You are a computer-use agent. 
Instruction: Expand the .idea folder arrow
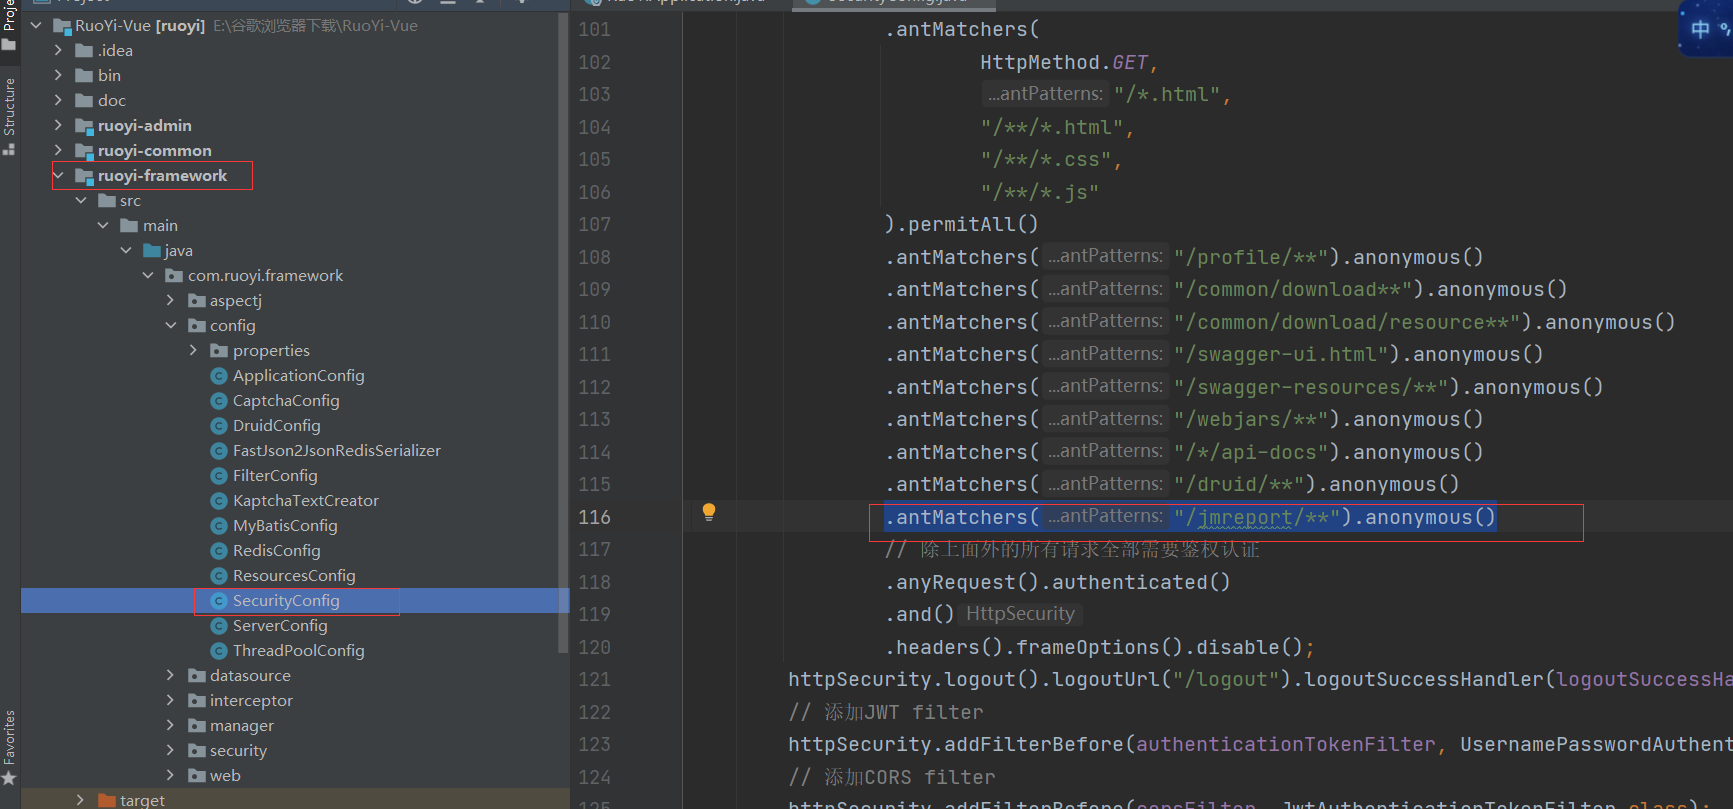pos(58,50)
